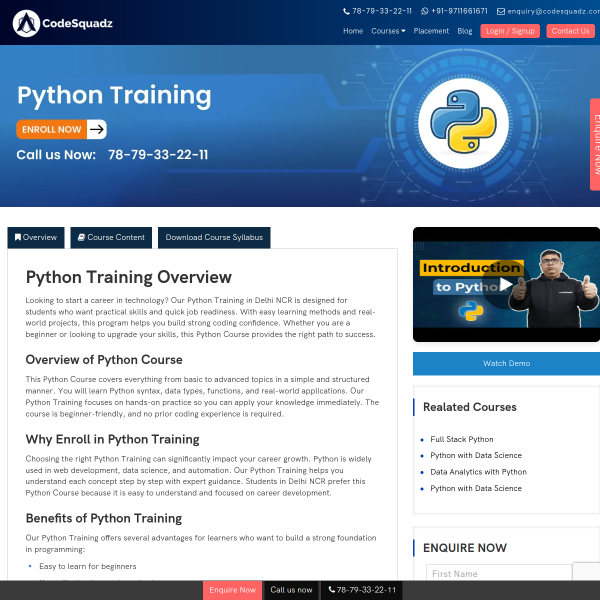Open the first Python with Data Science link
Image resolution: width=600 pixels, height=600 pixels.
[x=476, y=455]
